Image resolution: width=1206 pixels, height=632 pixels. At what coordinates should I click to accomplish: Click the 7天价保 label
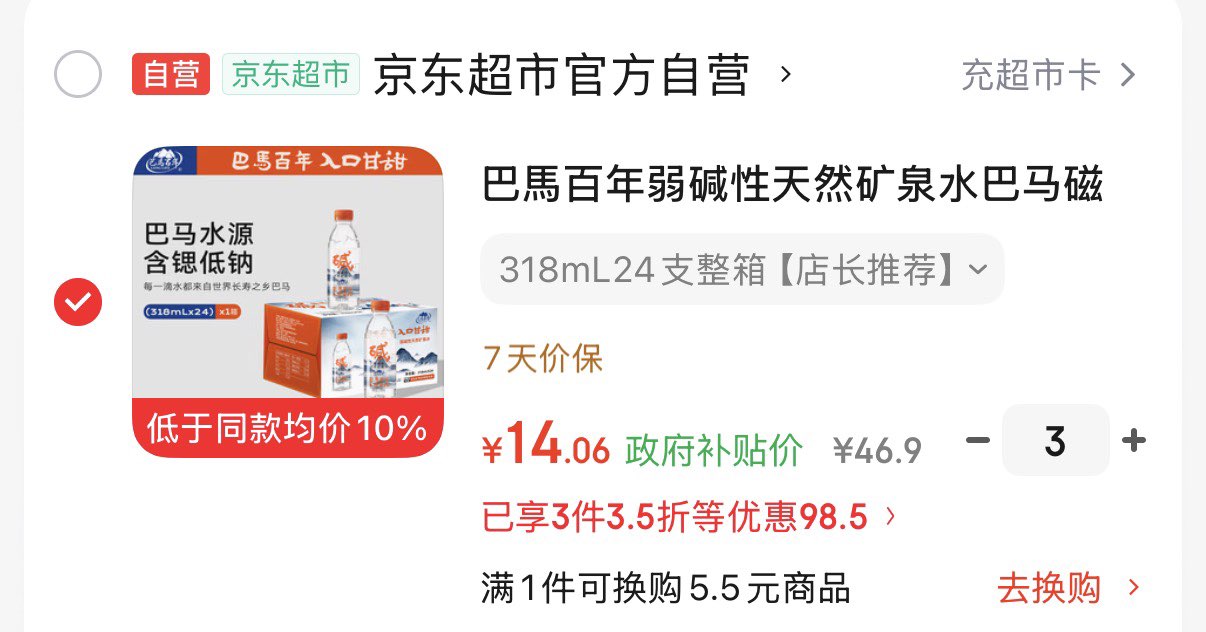543,358
